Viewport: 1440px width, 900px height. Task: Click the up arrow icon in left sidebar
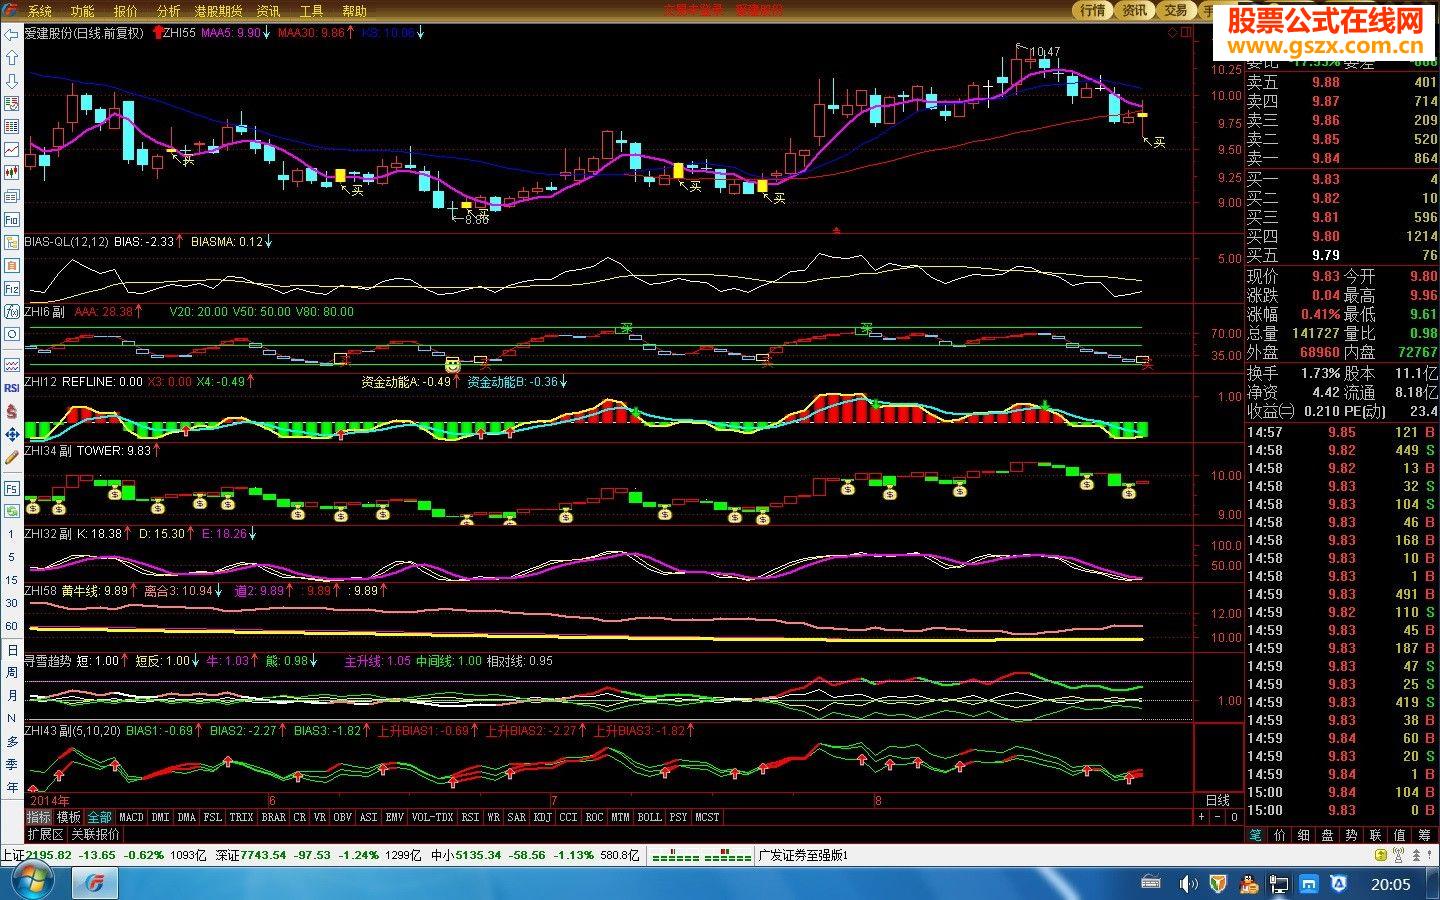coord(11,58)
